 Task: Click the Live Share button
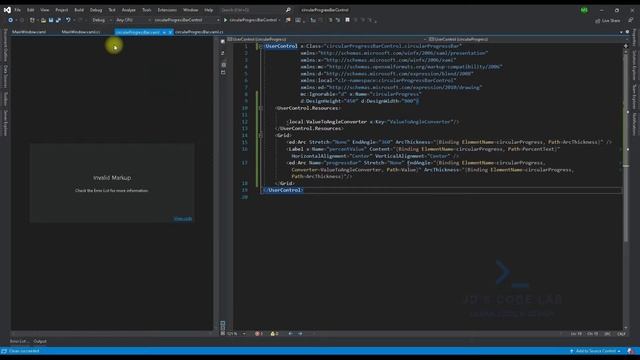coord(608,20)
